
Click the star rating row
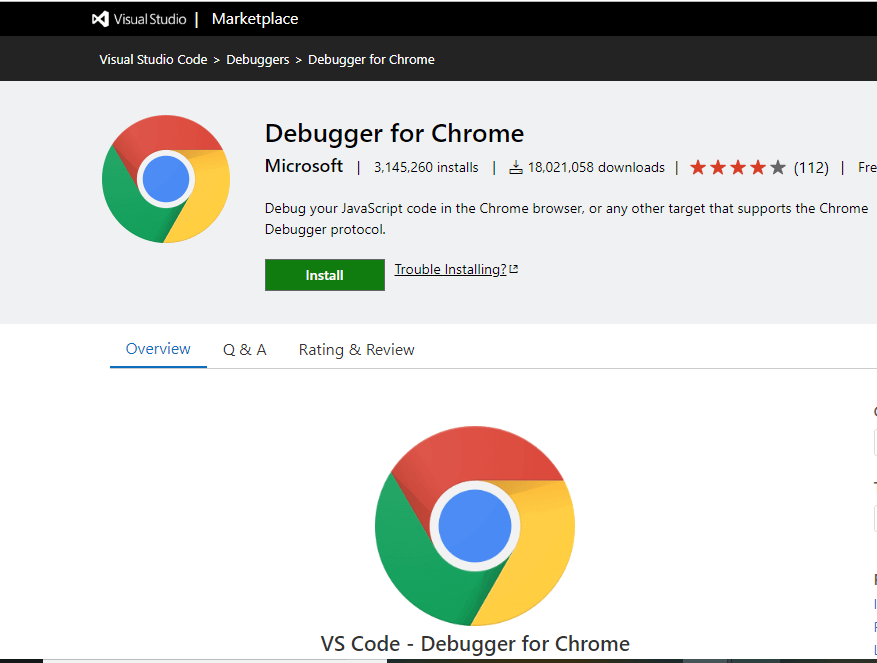738,167
